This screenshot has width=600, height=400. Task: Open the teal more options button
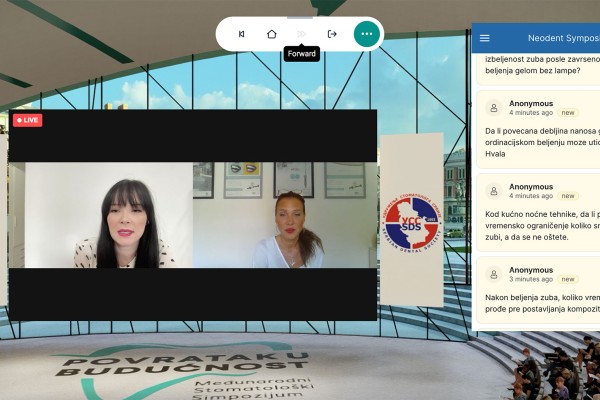(367, 34)
